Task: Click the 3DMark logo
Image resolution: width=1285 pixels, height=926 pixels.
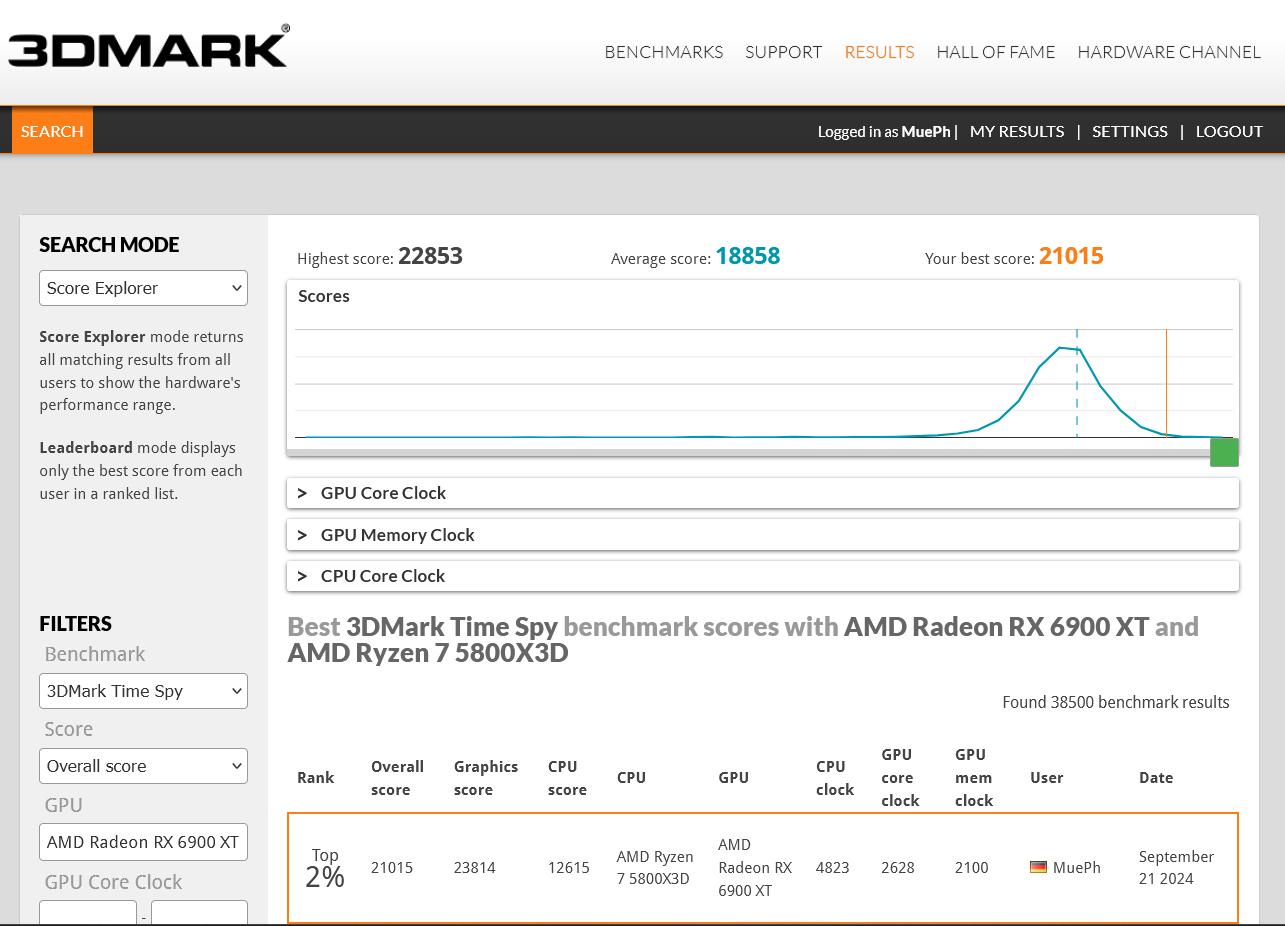Action: [149, 48]
